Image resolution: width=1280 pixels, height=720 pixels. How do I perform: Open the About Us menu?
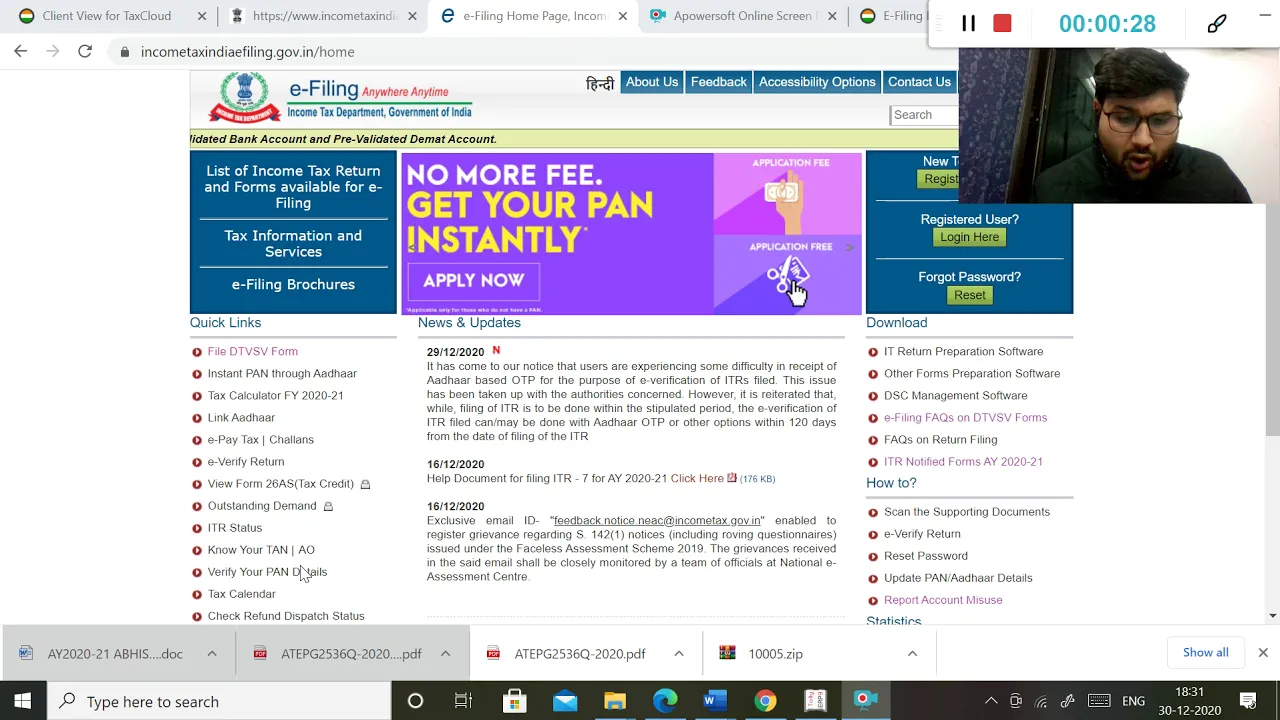(x=651, y=82)
